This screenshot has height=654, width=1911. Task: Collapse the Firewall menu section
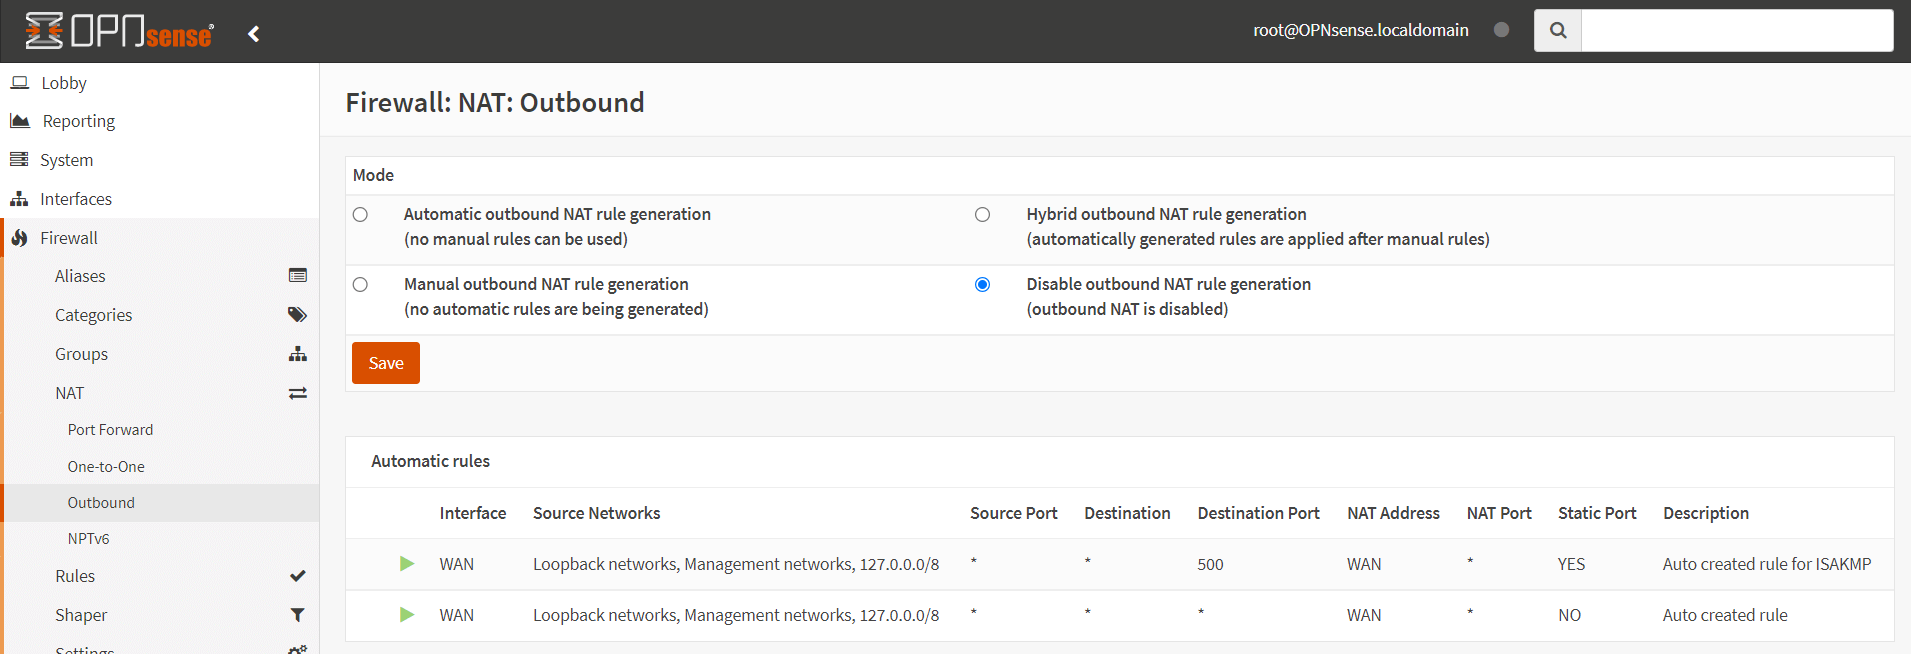click(68, 238)
